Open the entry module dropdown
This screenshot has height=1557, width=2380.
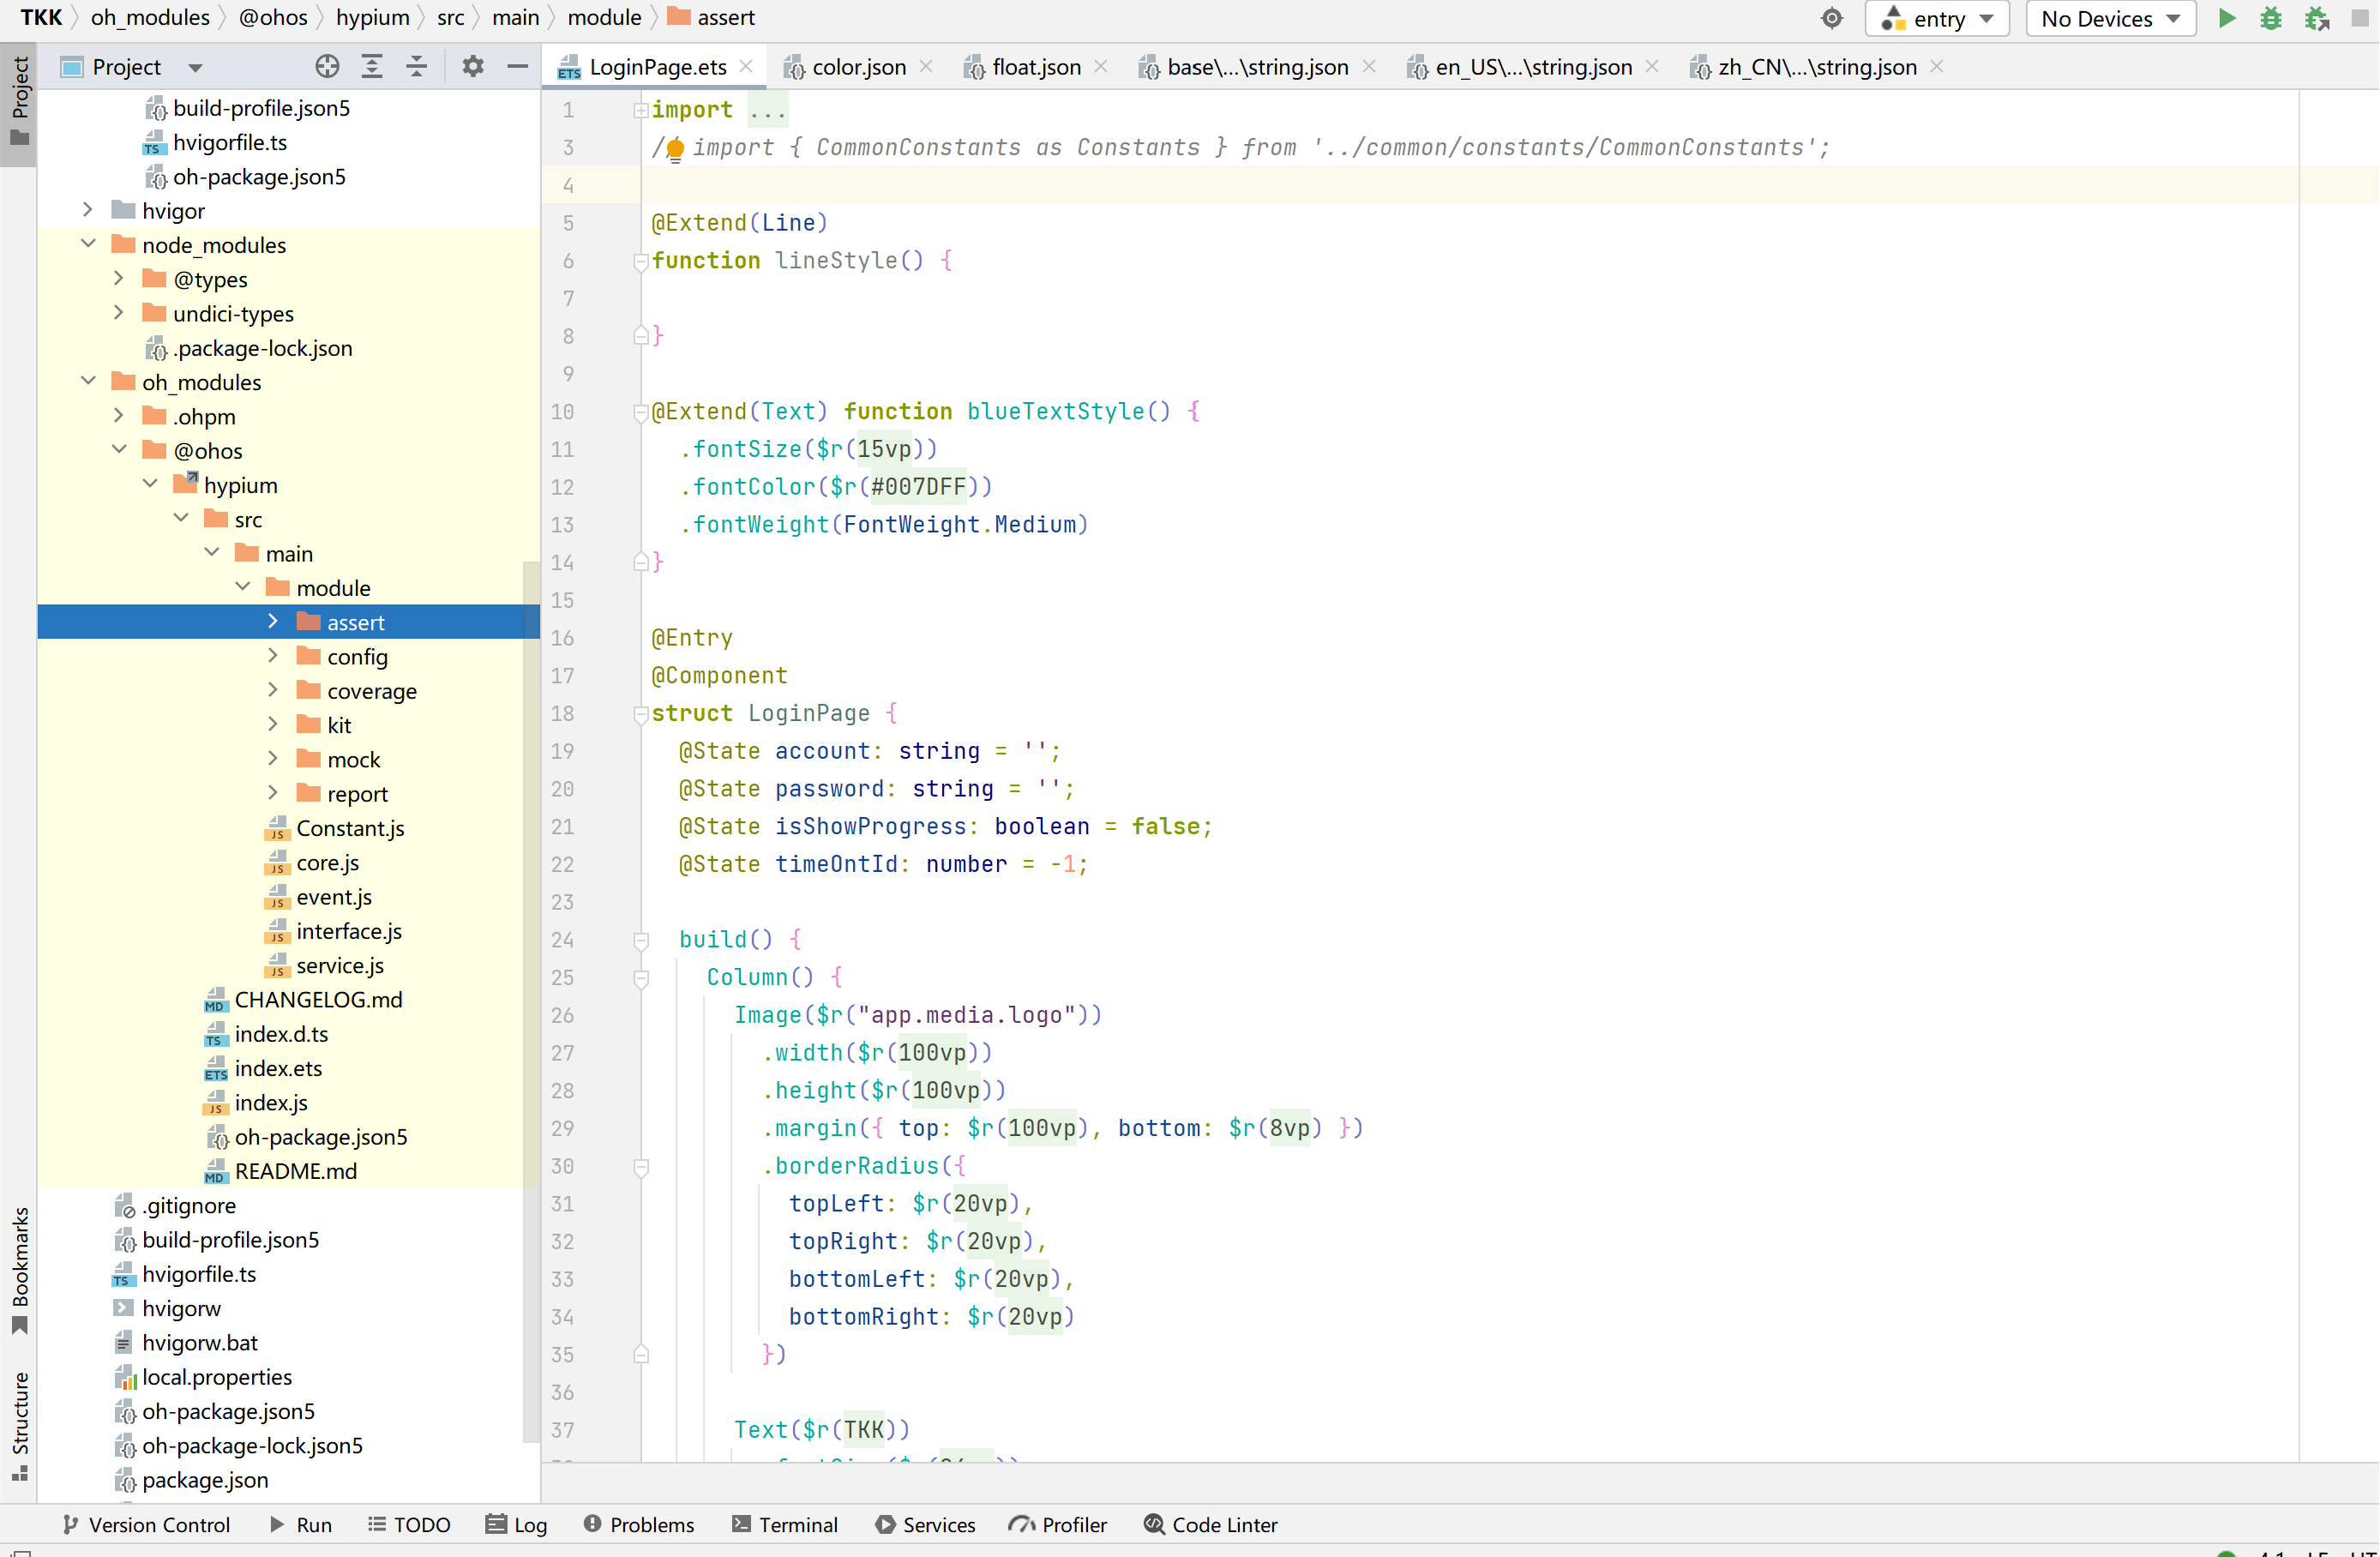point(1937,19)
